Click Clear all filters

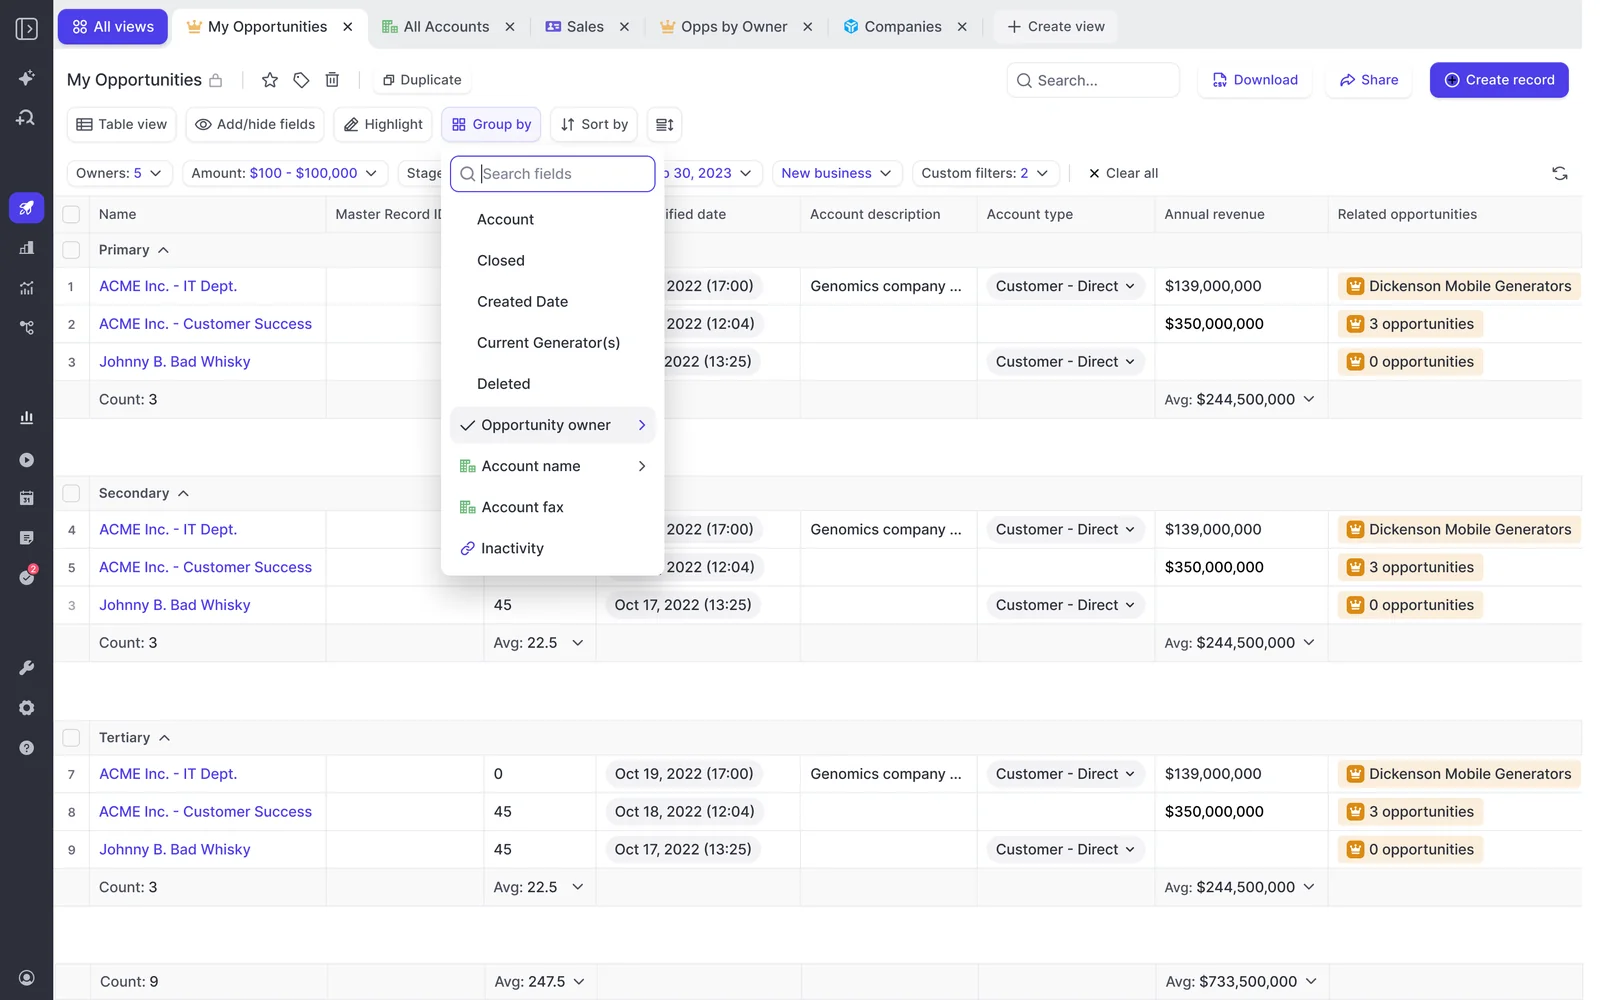(1123, 173)
